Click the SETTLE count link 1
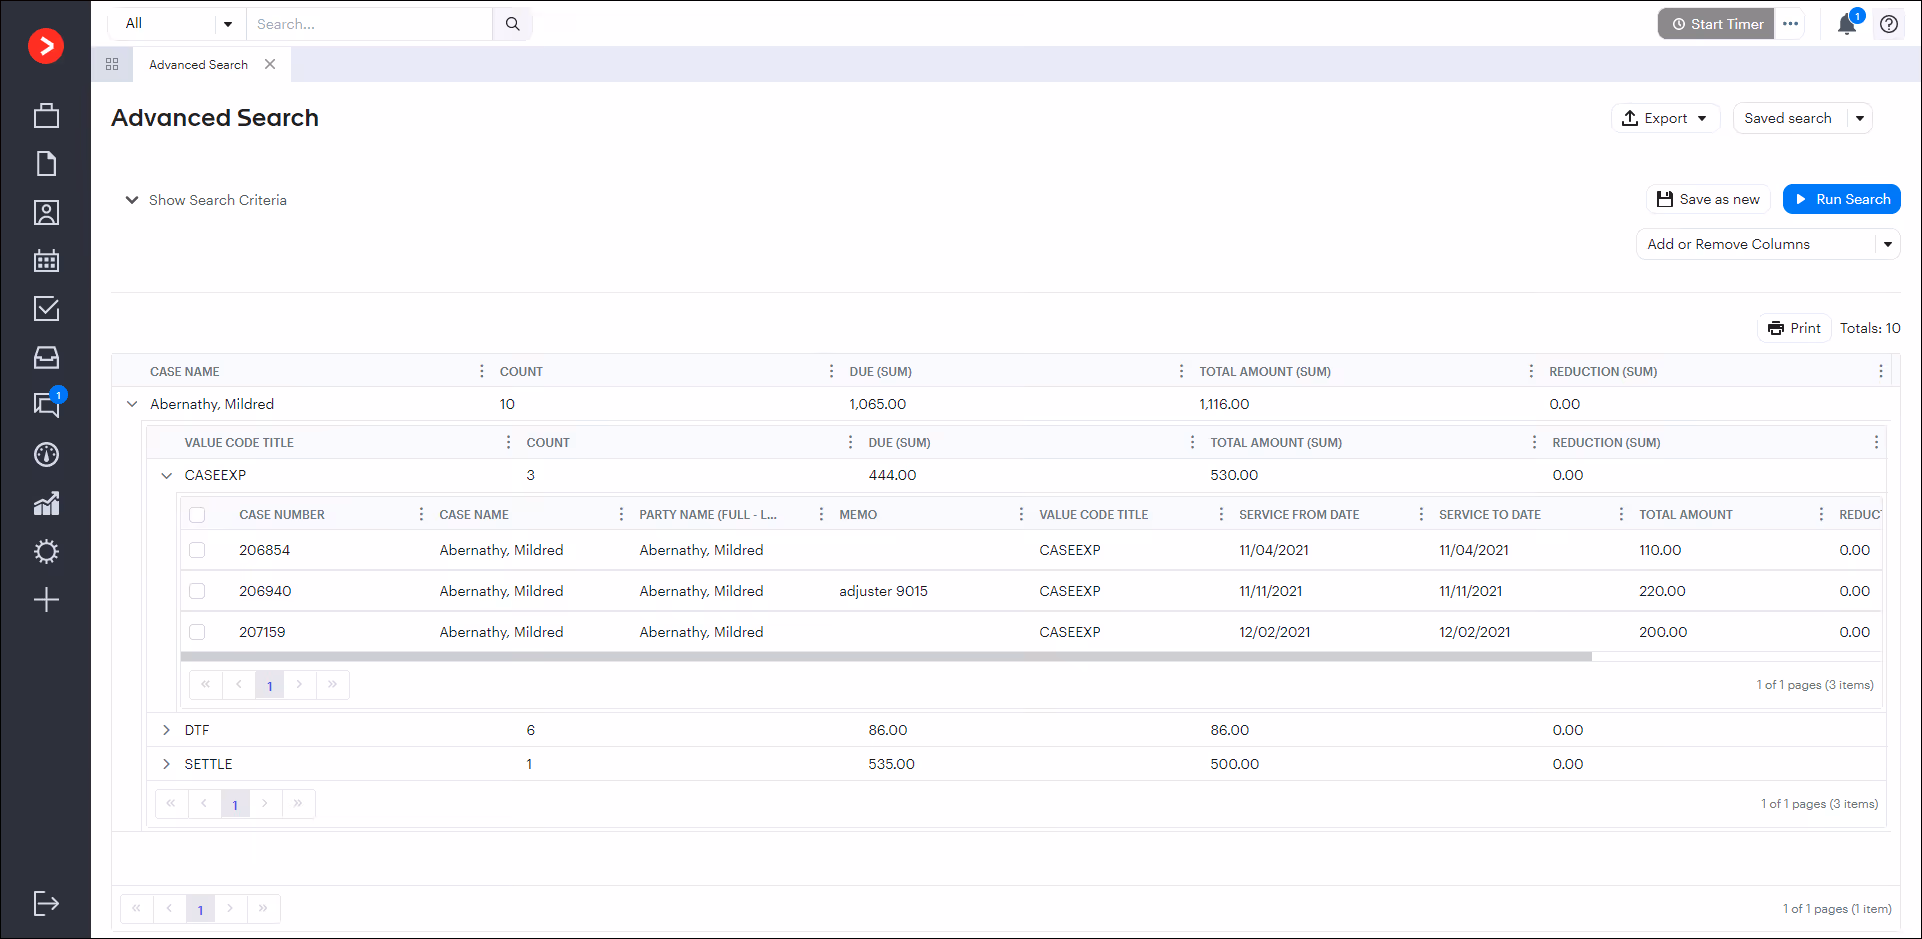 [529, 764]
